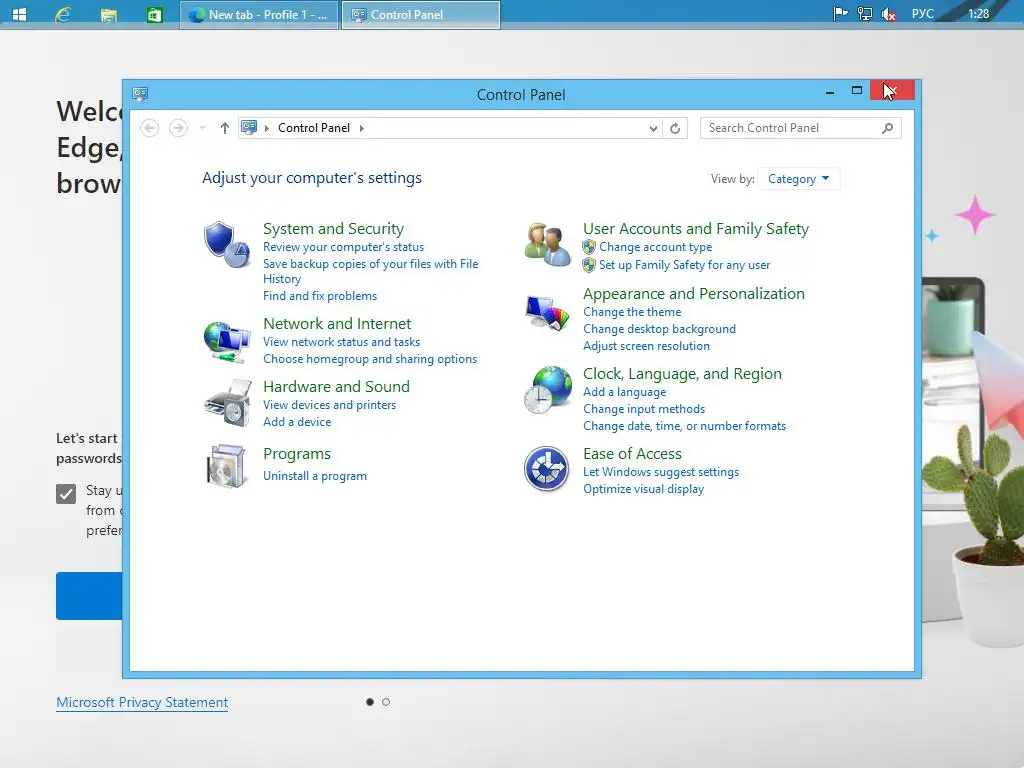Expand the arrow after Control Panel breadcrumb
Image resolution: width=1024 pixels, height=768 pixels.
point(362,128)
